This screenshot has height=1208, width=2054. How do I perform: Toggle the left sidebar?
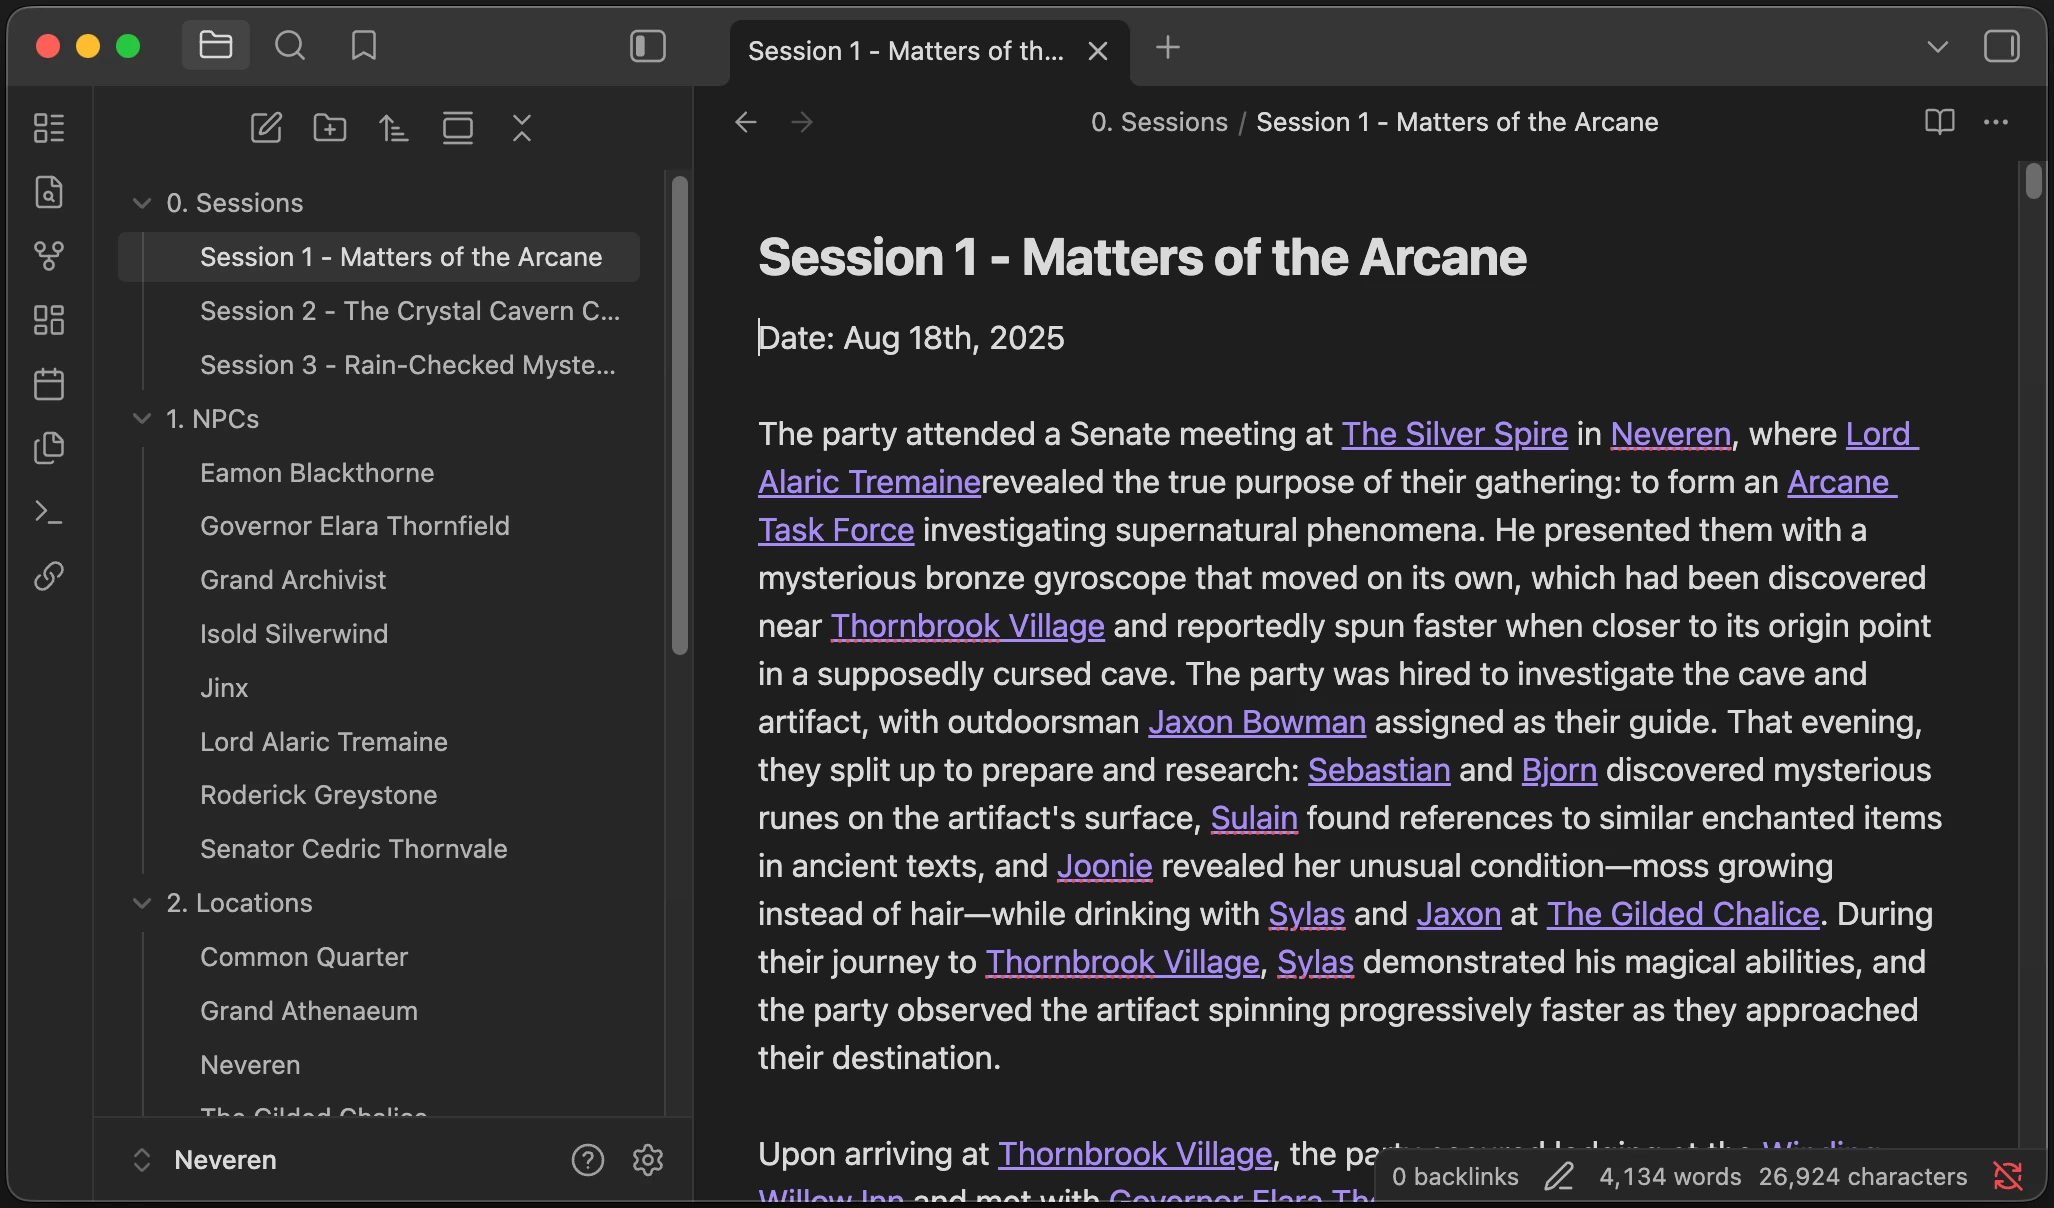[647, 45]
